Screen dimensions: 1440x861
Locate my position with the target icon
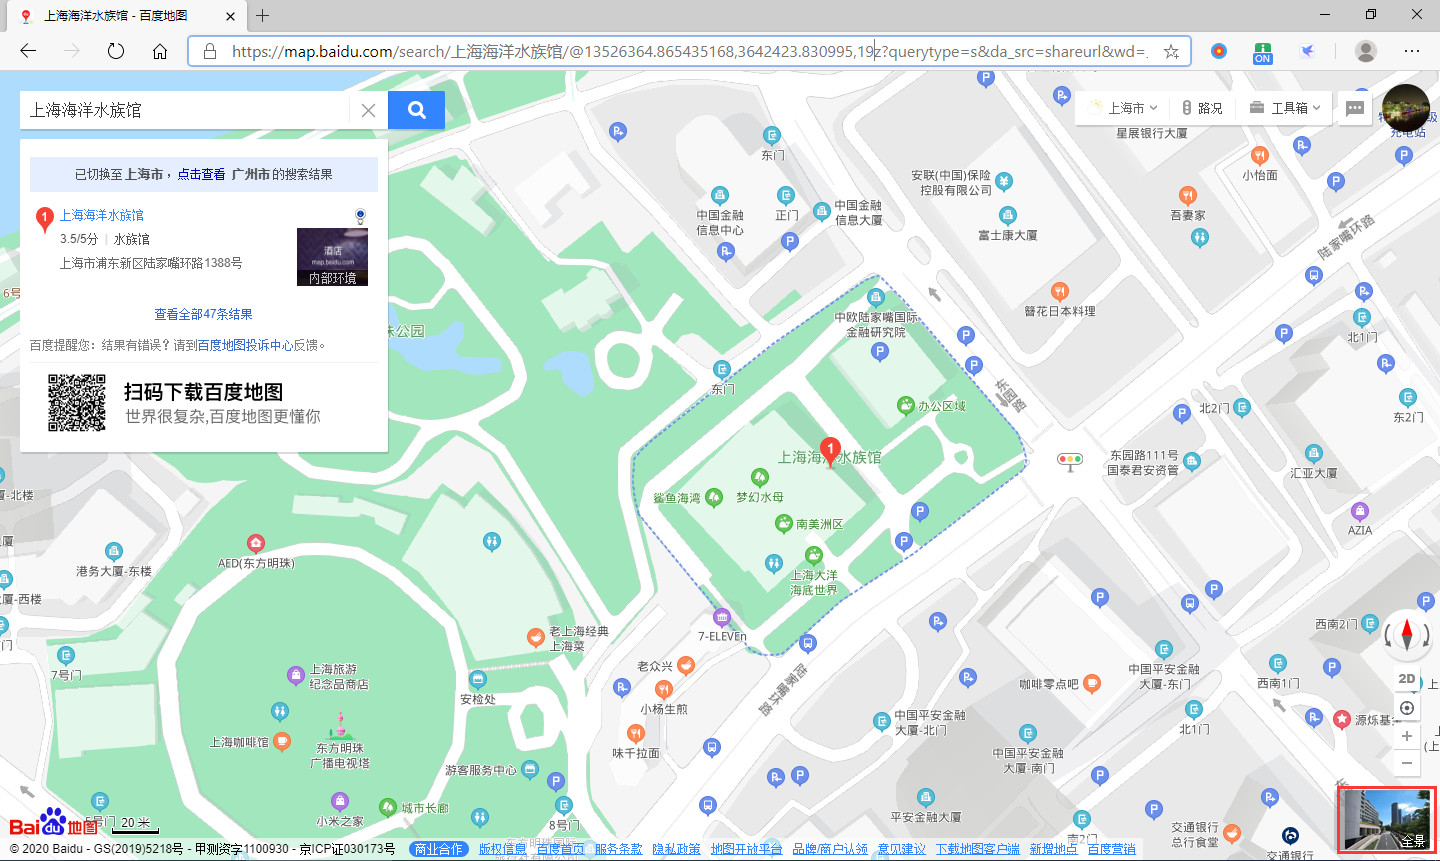pyautogui.click(x=1407, y=708)
